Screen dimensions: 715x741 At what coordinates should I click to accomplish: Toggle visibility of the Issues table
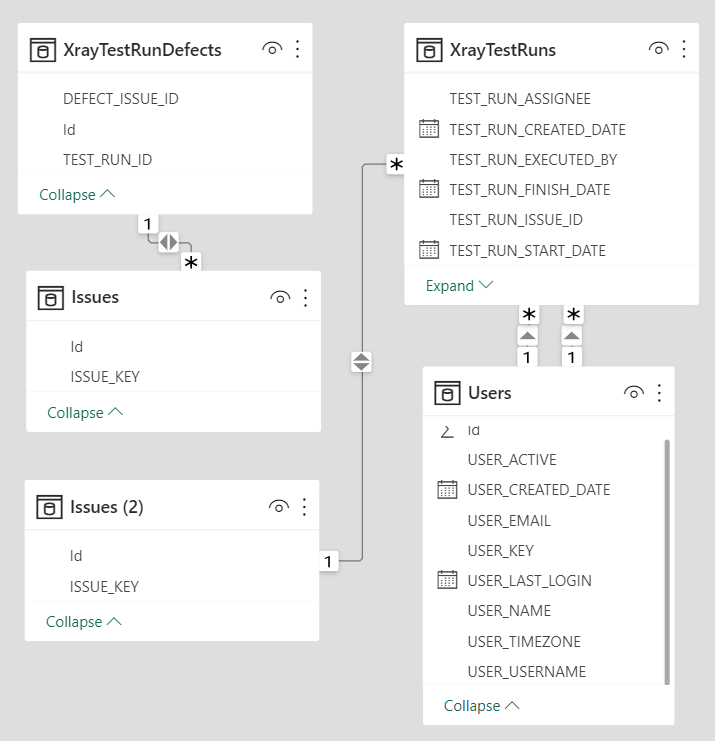tap(279, 297)
